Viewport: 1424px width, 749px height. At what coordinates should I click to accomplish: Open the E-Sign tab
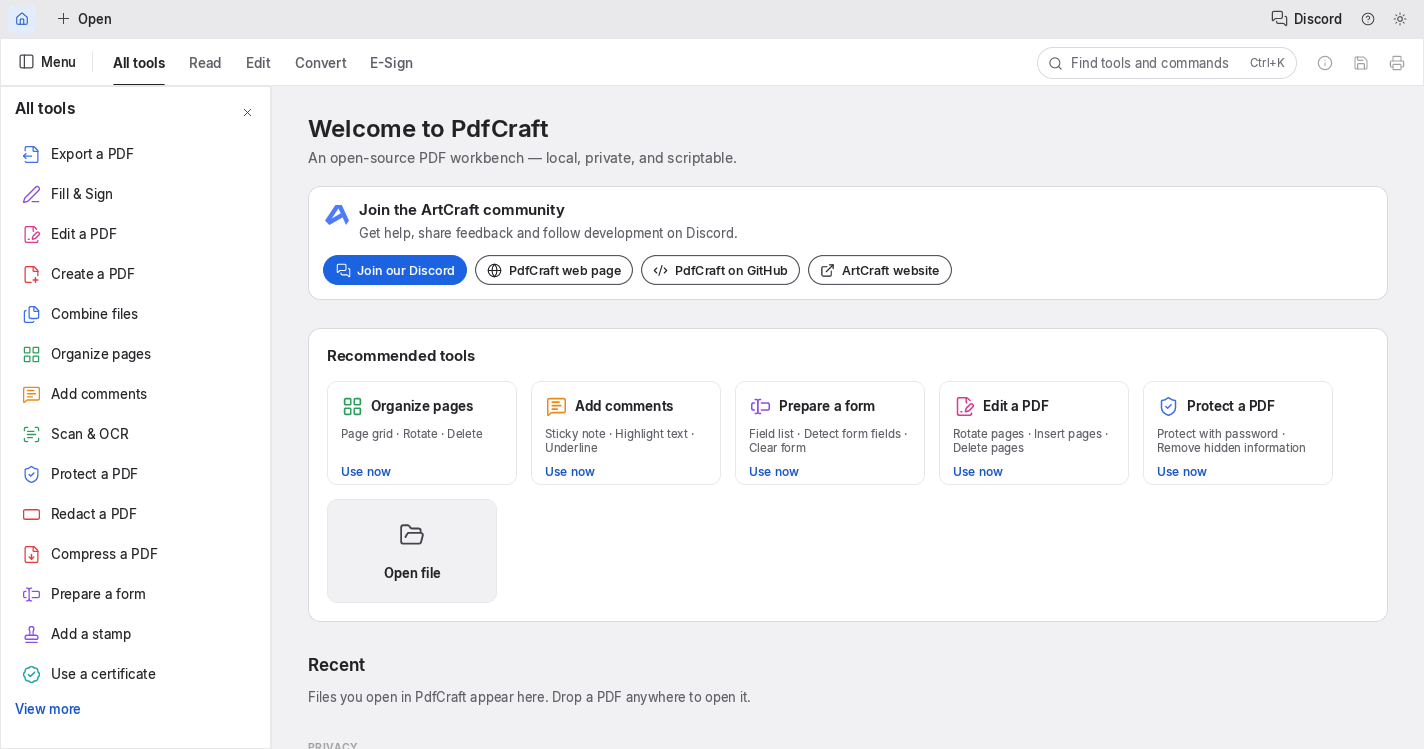391,63
